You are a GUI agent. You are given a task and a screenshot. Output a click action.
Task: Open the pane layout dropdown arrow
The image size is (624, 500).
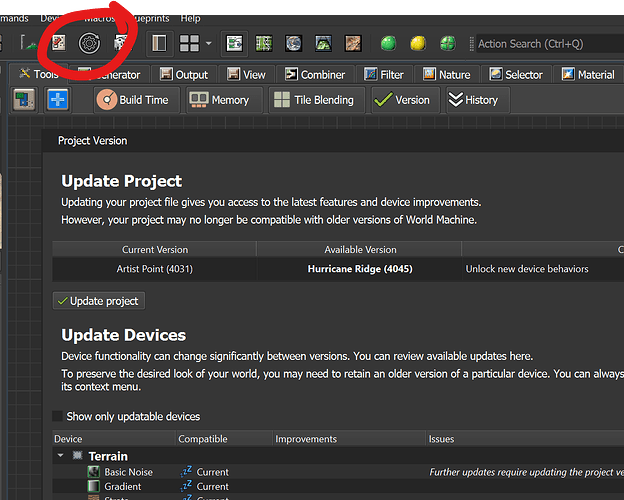coord(209,43)
